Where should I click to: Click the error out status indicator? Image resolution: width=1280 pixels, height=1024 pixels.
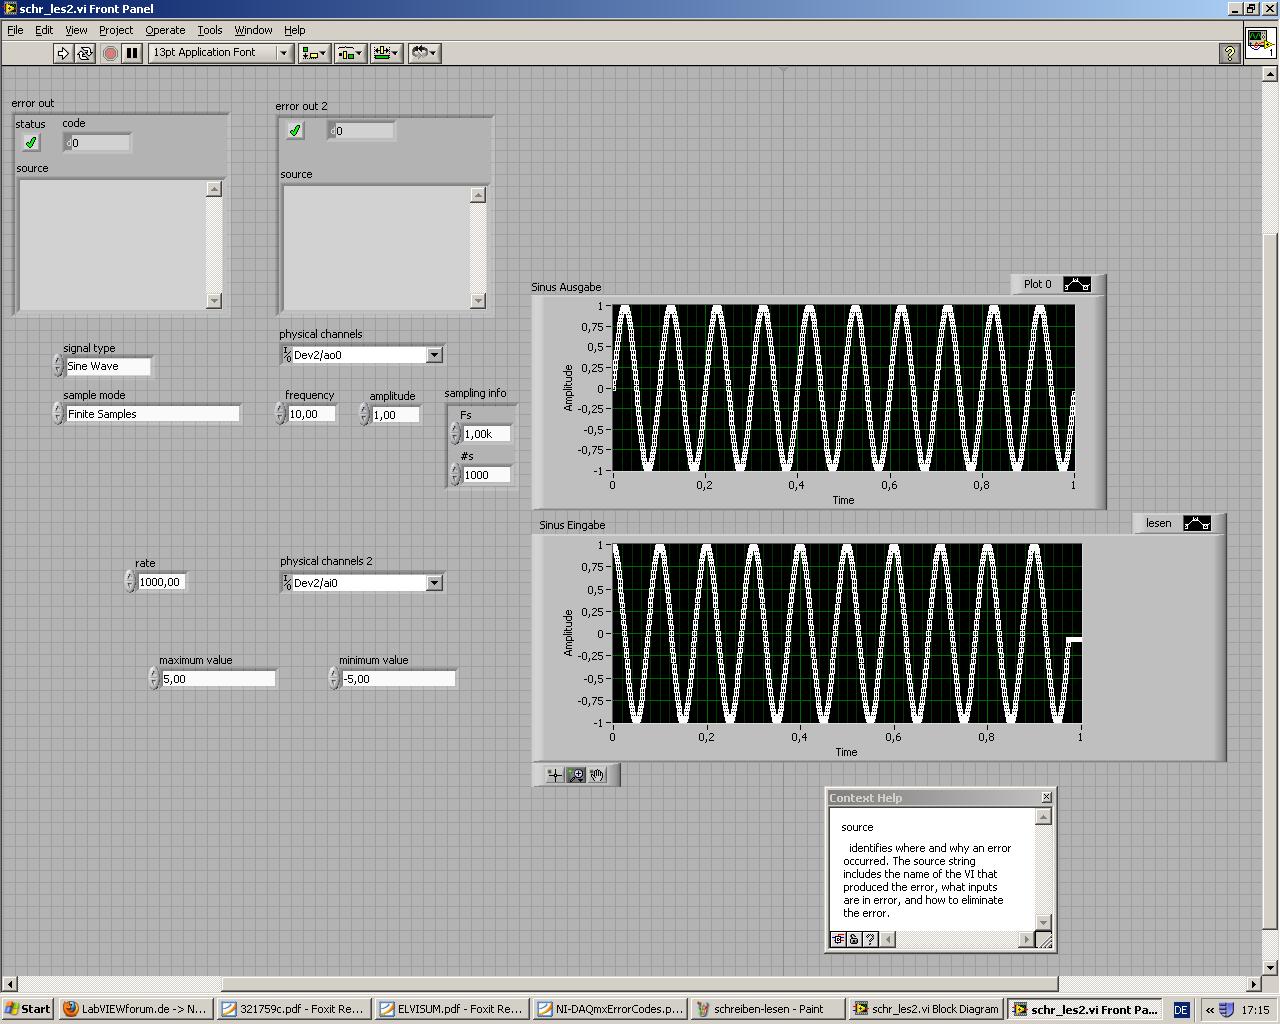tap(31, 143)
